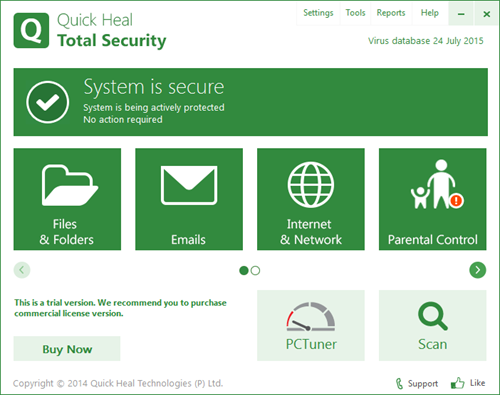Minimize the Quick Heal window
This screenshot has width=500, height=395.
461,14
